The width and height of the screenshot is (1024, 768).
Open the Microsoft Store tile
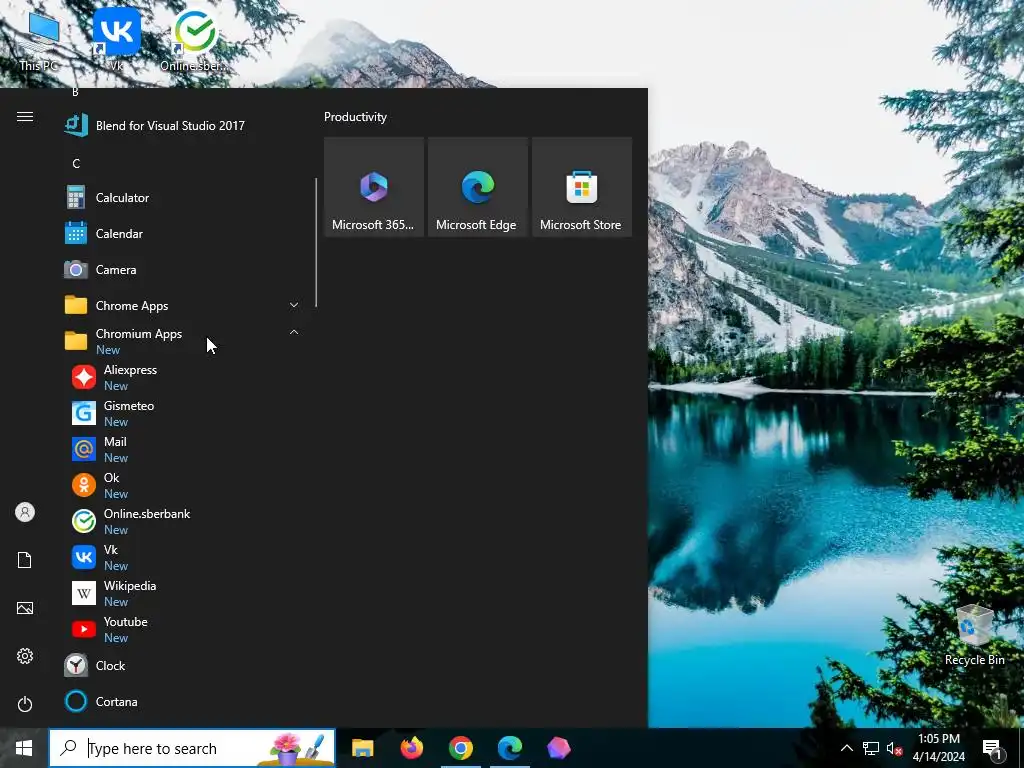click(582, 187)
